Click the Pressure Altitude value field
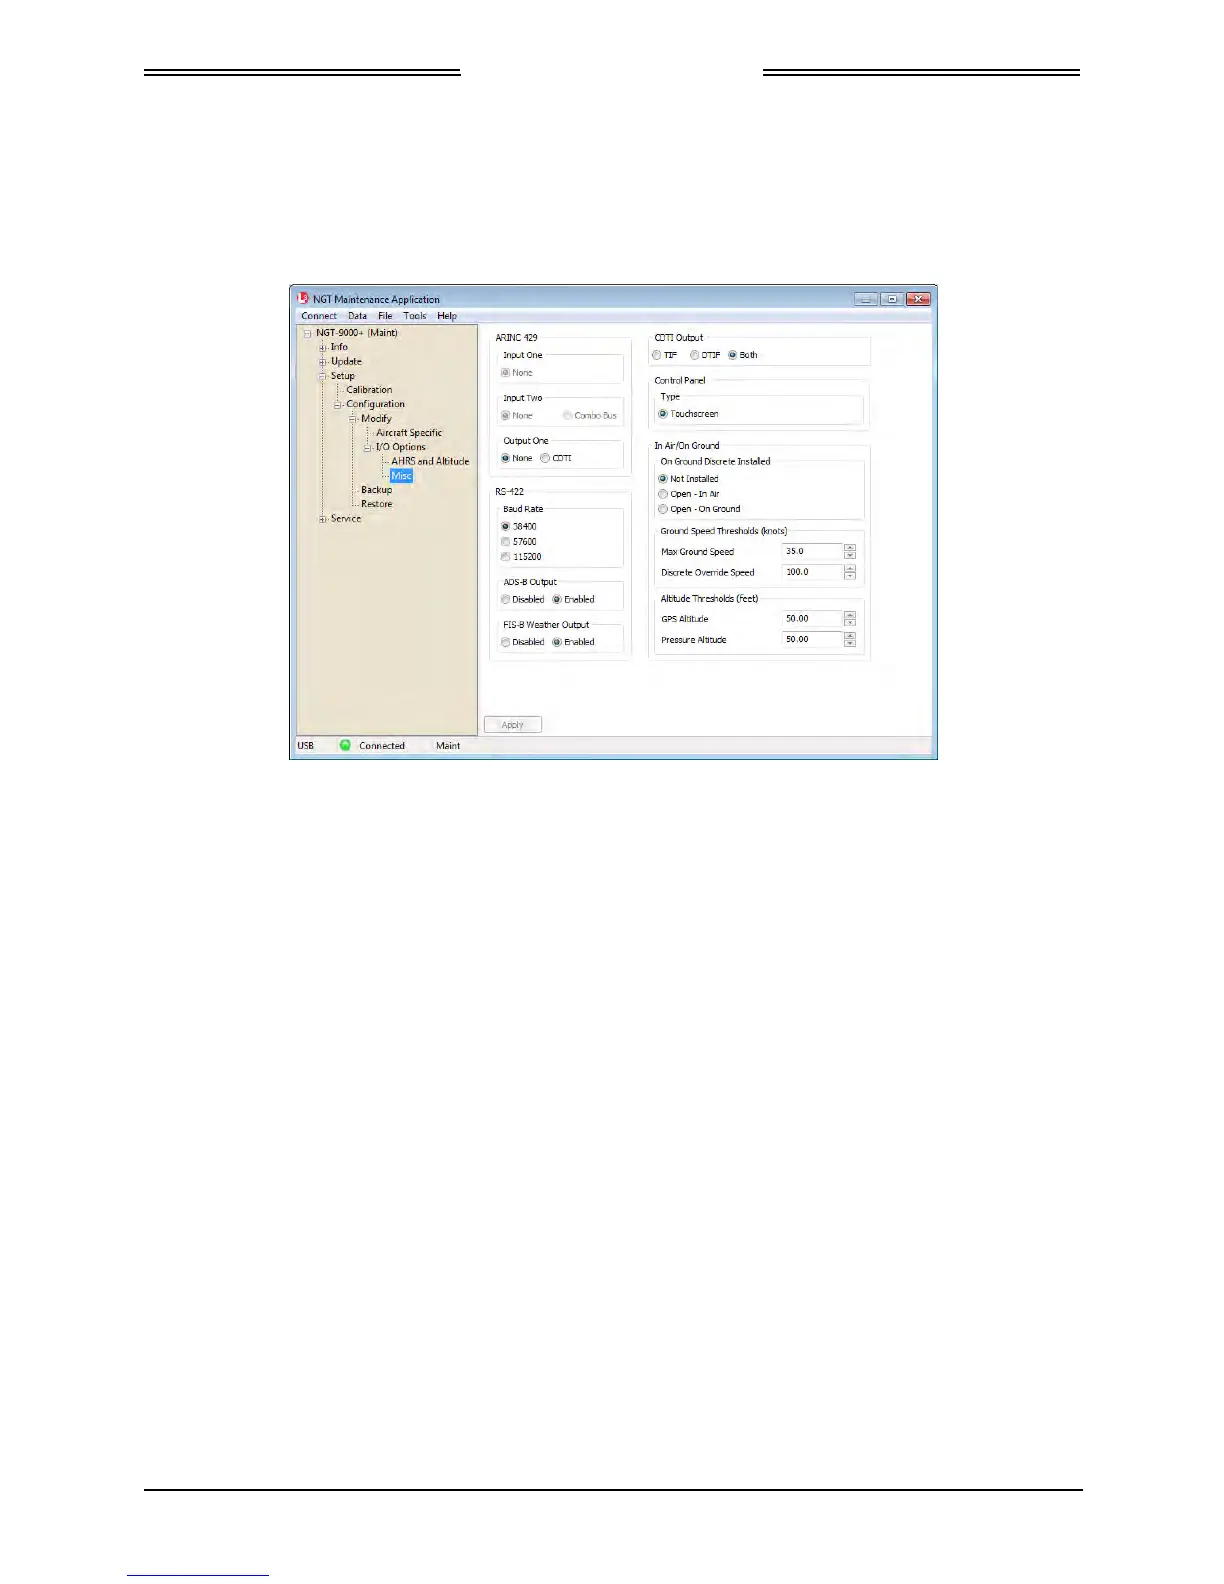The width and height of the screenshot is (1224, 1584). (x=812, y=639)
